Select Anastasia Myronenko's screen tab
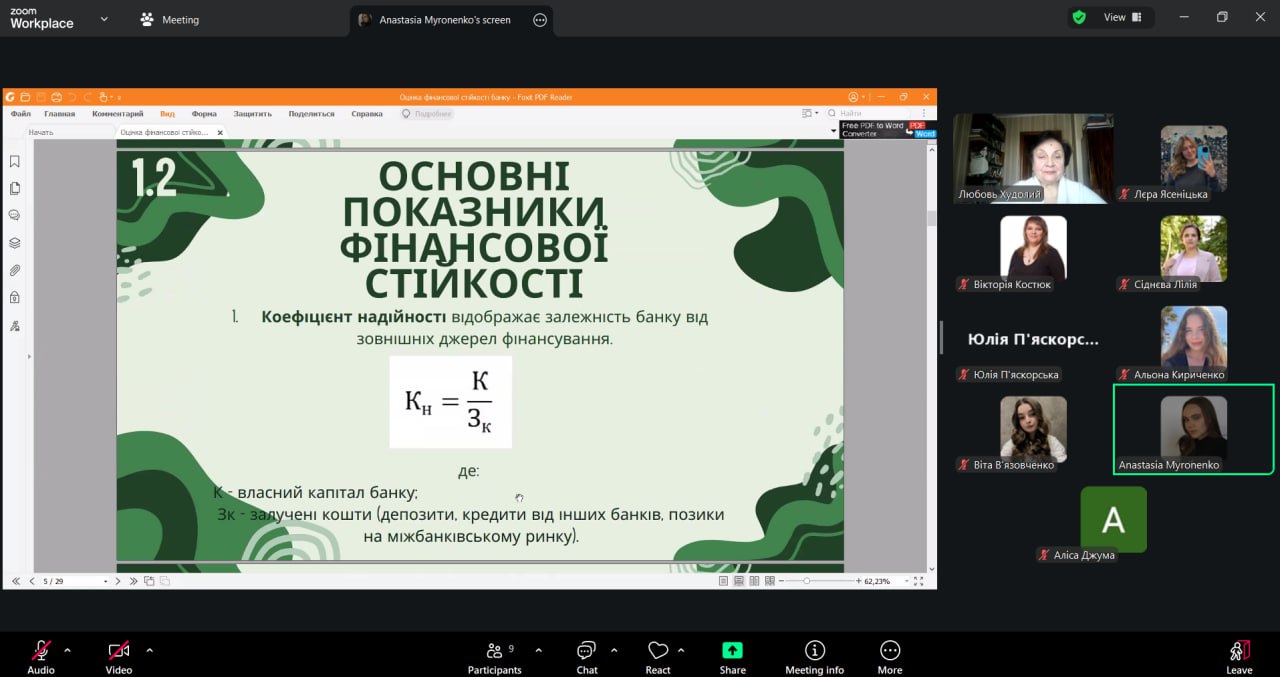The image size is (1280, 677). point(444,20)
